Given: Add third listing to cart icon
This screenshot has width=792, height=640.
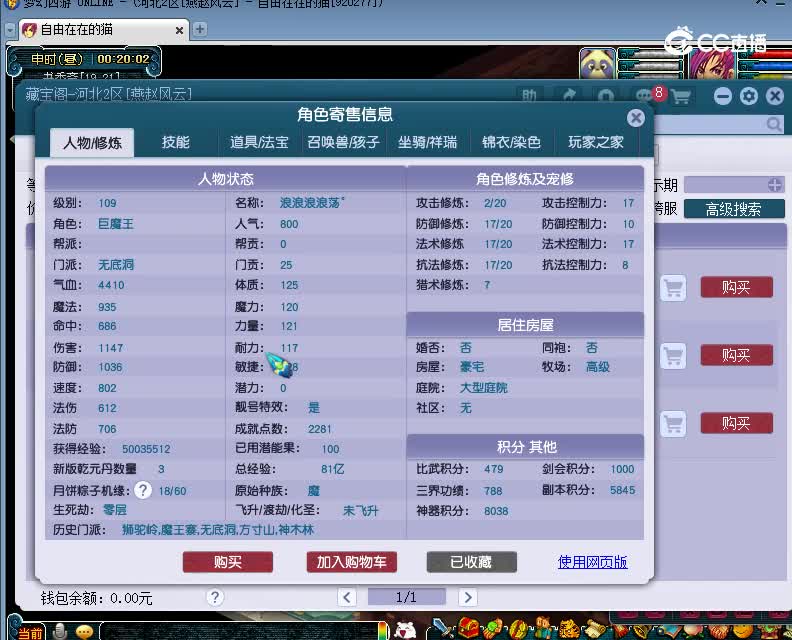Looking at the screenshot, I should click(673, 423).
